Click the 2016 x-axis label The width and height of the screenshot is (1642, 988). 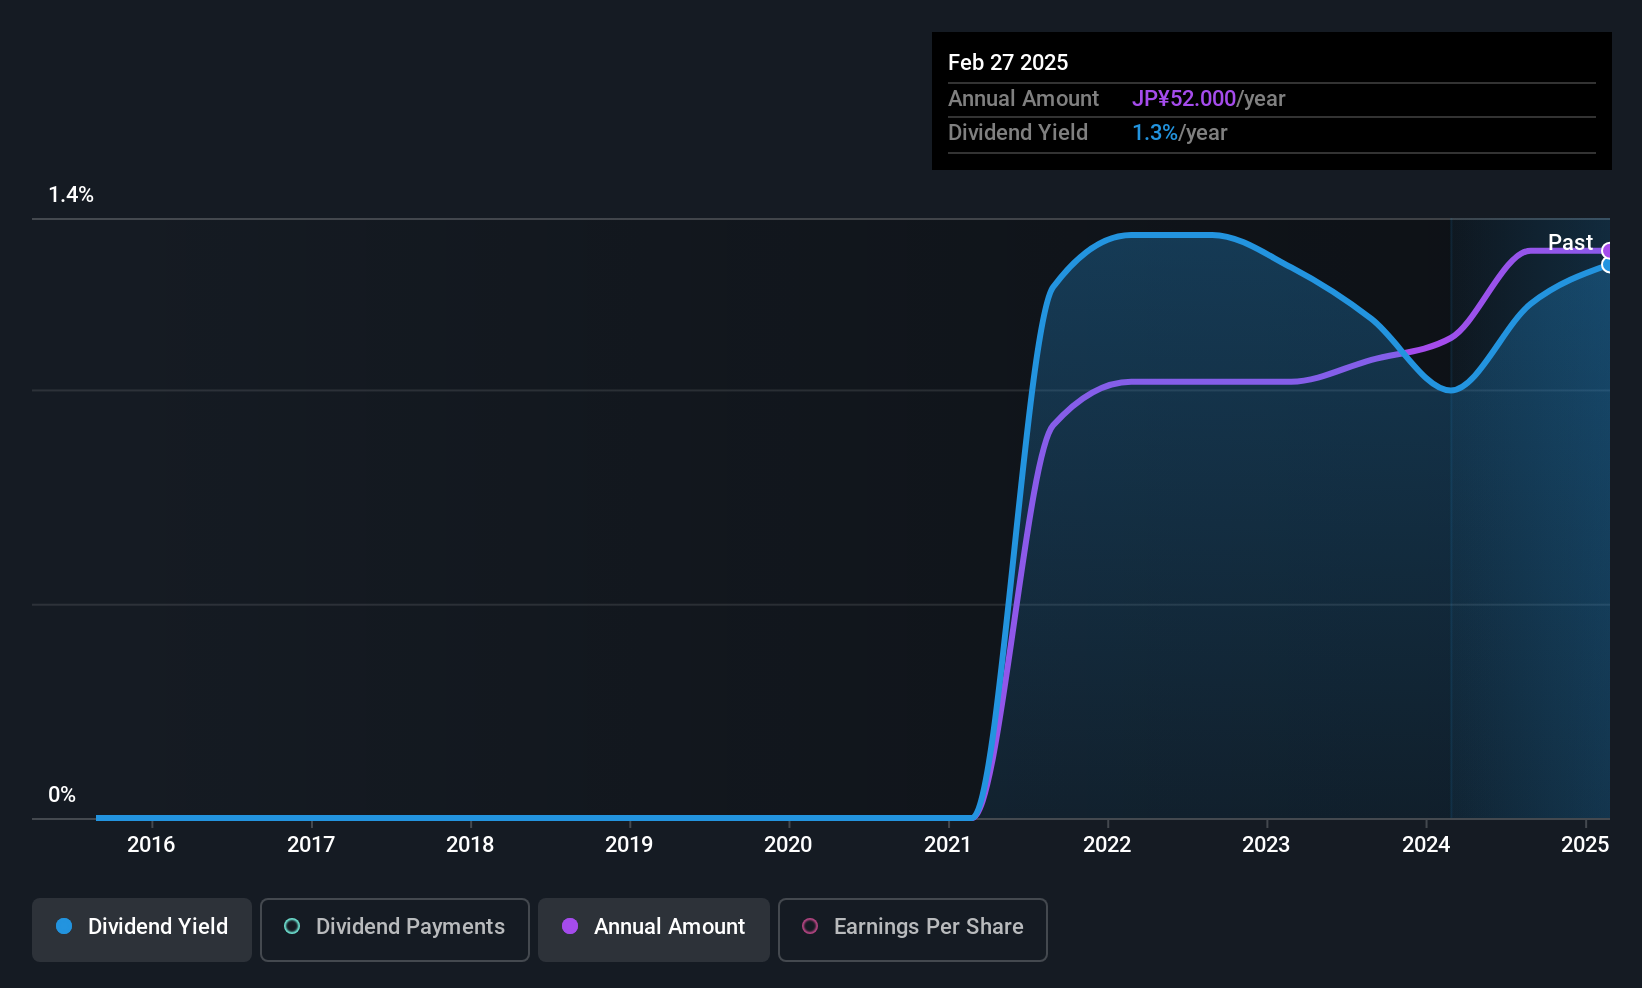[x=151, y=845]
